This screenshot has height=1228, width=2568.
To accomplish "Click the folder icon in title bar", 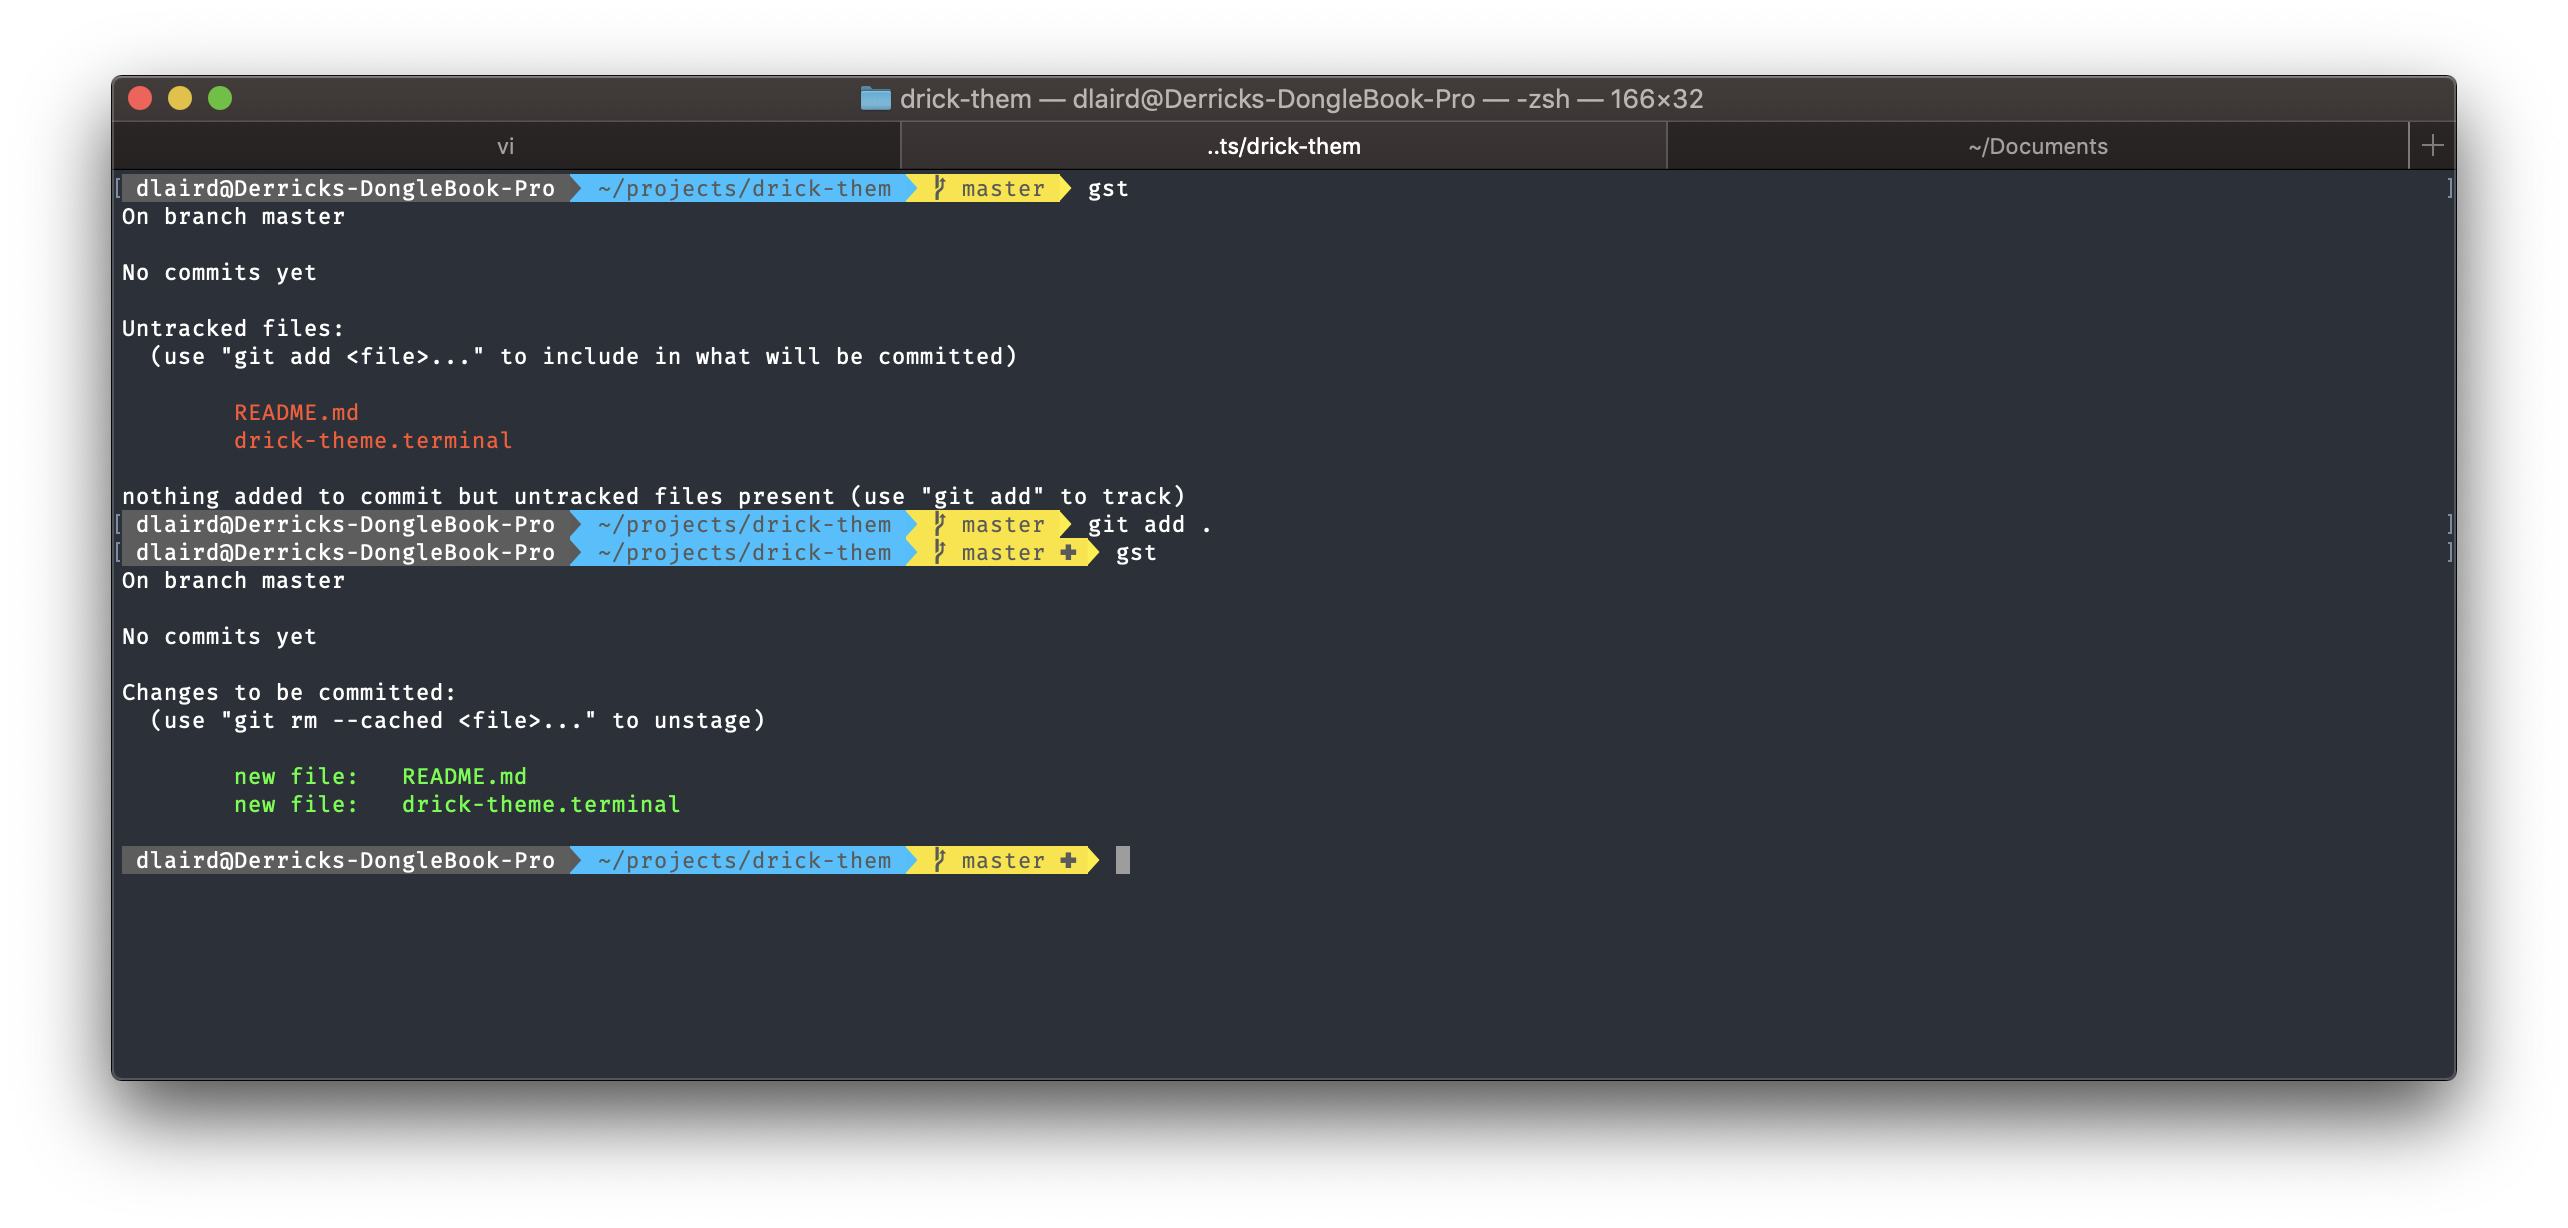I will (875, 98).
